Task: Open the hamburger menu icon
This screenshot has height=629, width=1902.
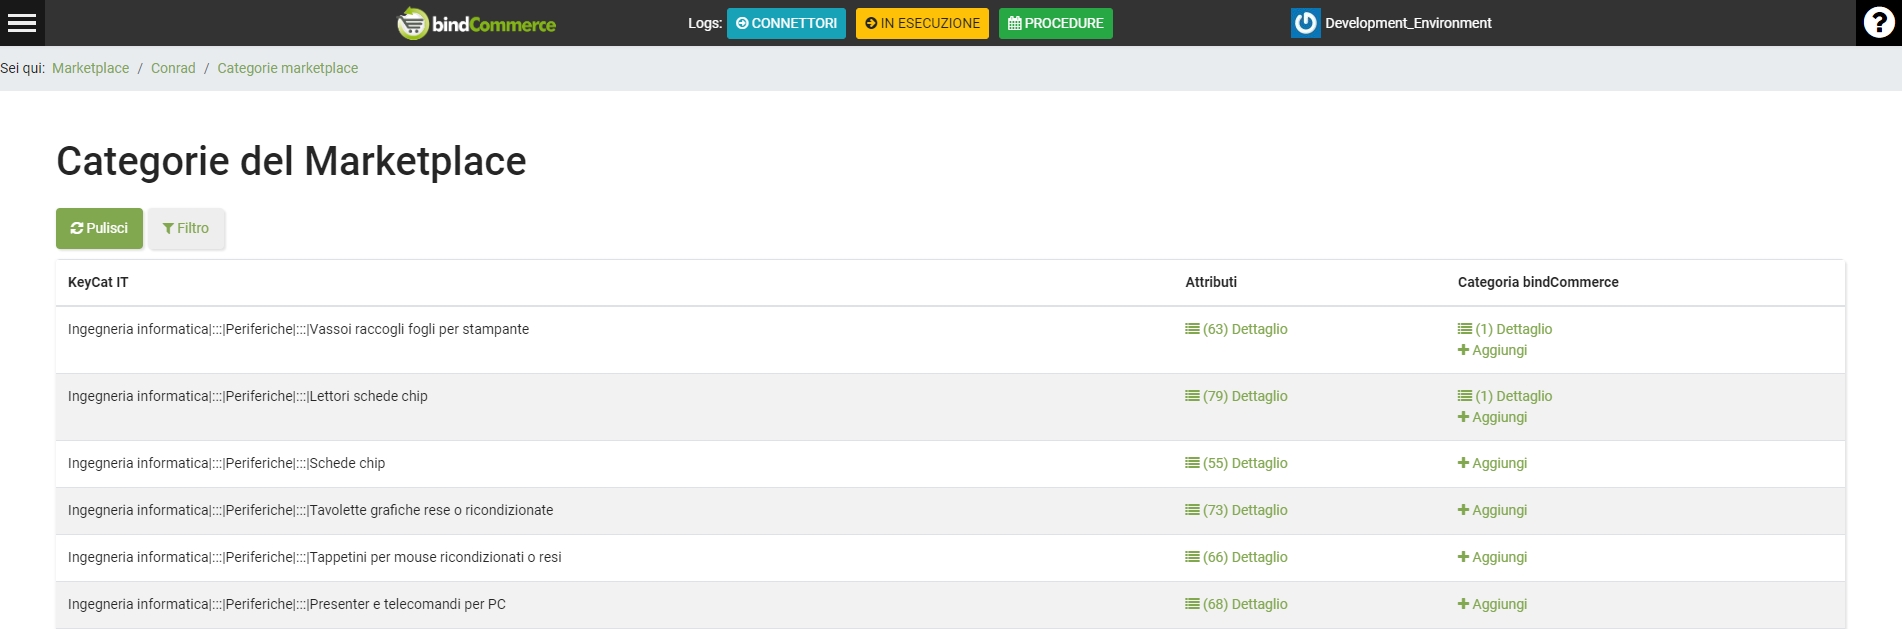Action: [22, 23]
